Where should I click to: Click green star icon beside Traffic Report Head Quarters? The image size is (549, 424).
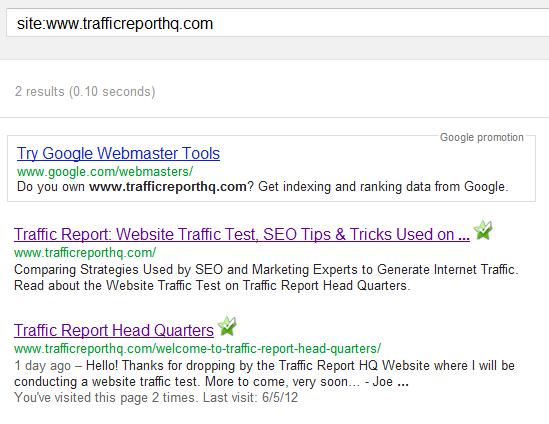[227, 326]
